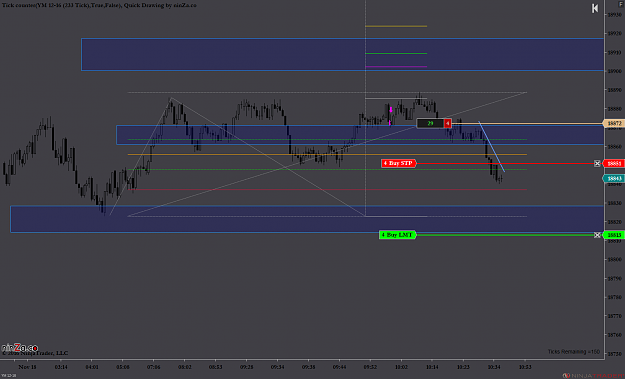Click the 09:52 time axis label

[x=370, y=367]
